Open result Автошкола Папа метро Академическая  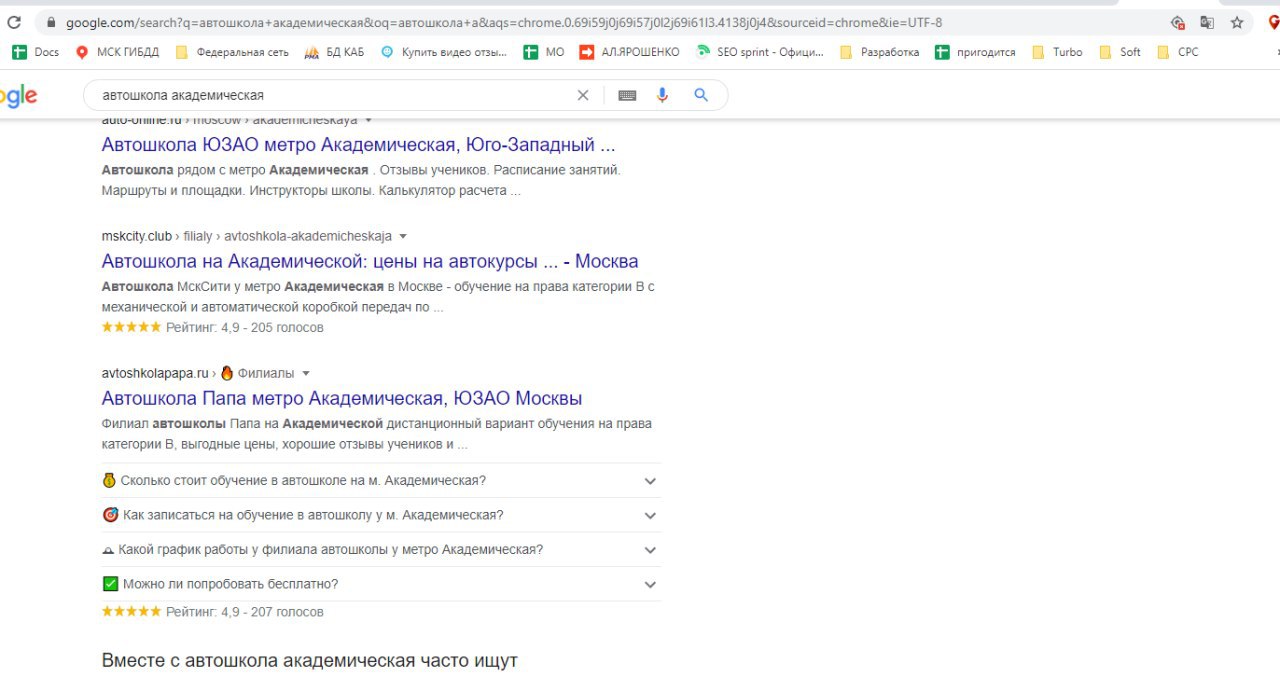click(x=342, y=398)
